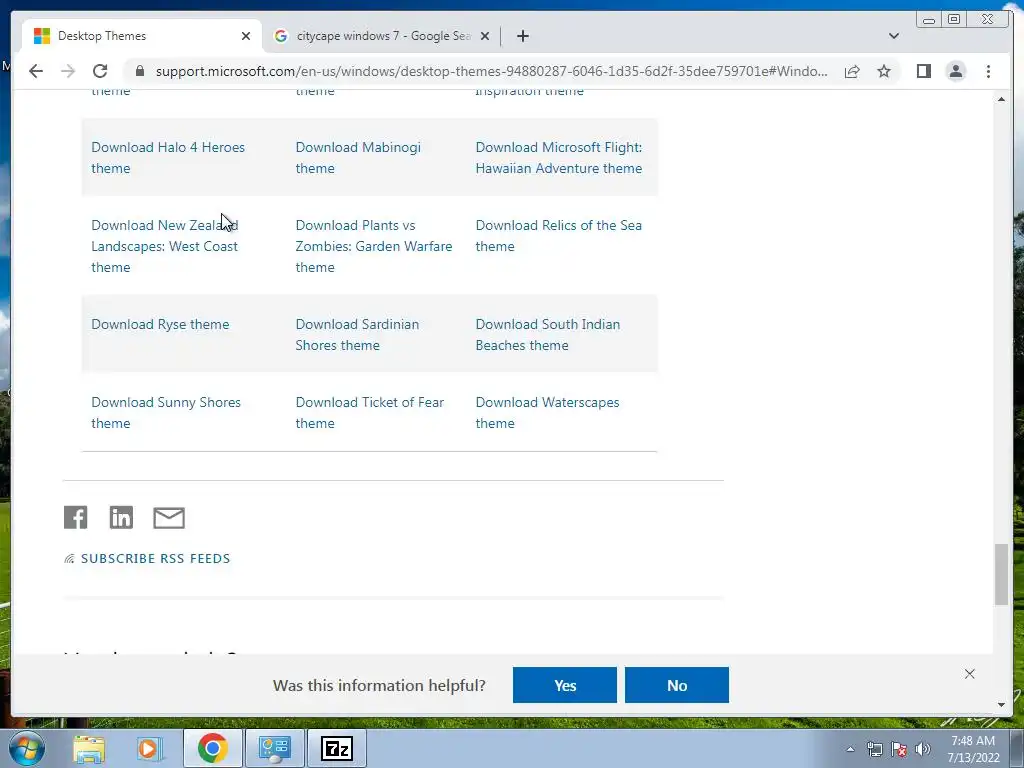Open the Windows Start menu
Viewport: 1024px width, 768px height.
point(27,748)
